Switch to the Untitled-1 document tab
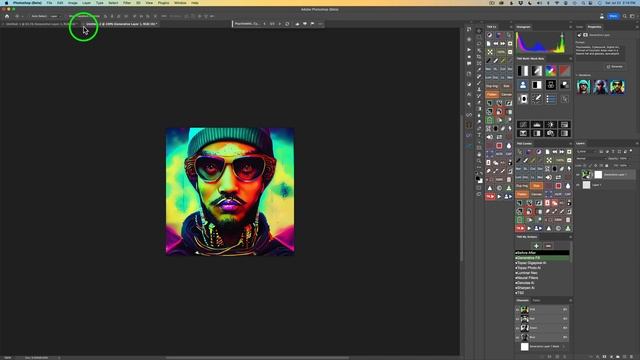Viewport: 640px width, 360px height. (x=41, y=24)
